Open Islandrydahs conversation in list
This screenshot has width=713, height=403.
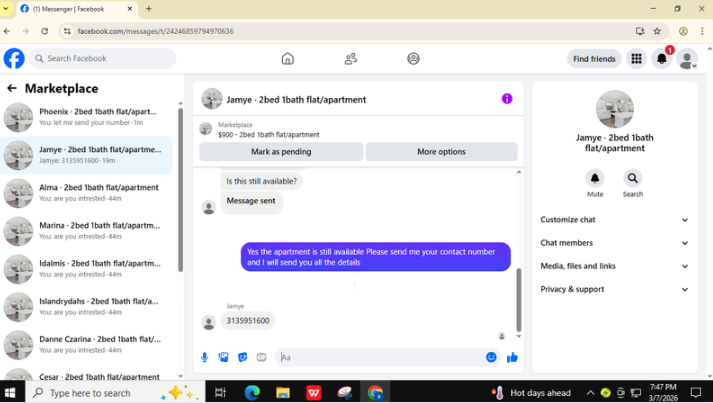coord(86,307)
